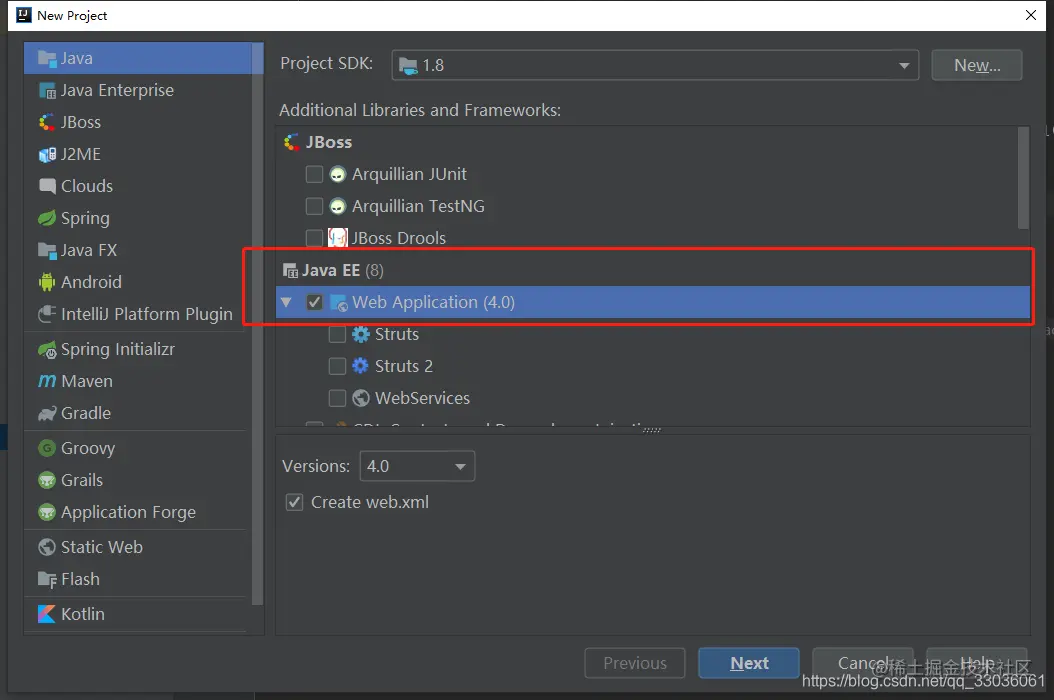Tick the Struts 2 checkbox
Viewport: 1054px width, 700px height.
[x=337, y=366]
